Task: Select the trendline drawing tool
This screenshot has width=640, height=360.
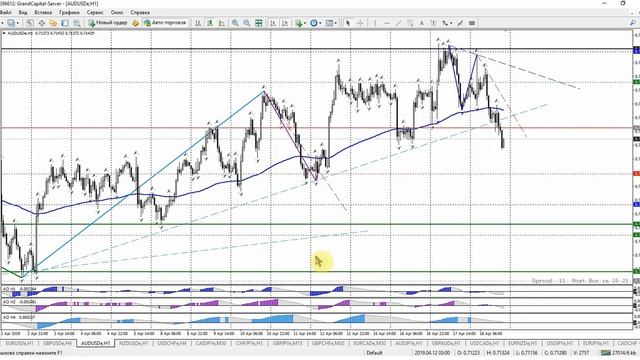Action: pyautogui.click(x=398, y=23)
